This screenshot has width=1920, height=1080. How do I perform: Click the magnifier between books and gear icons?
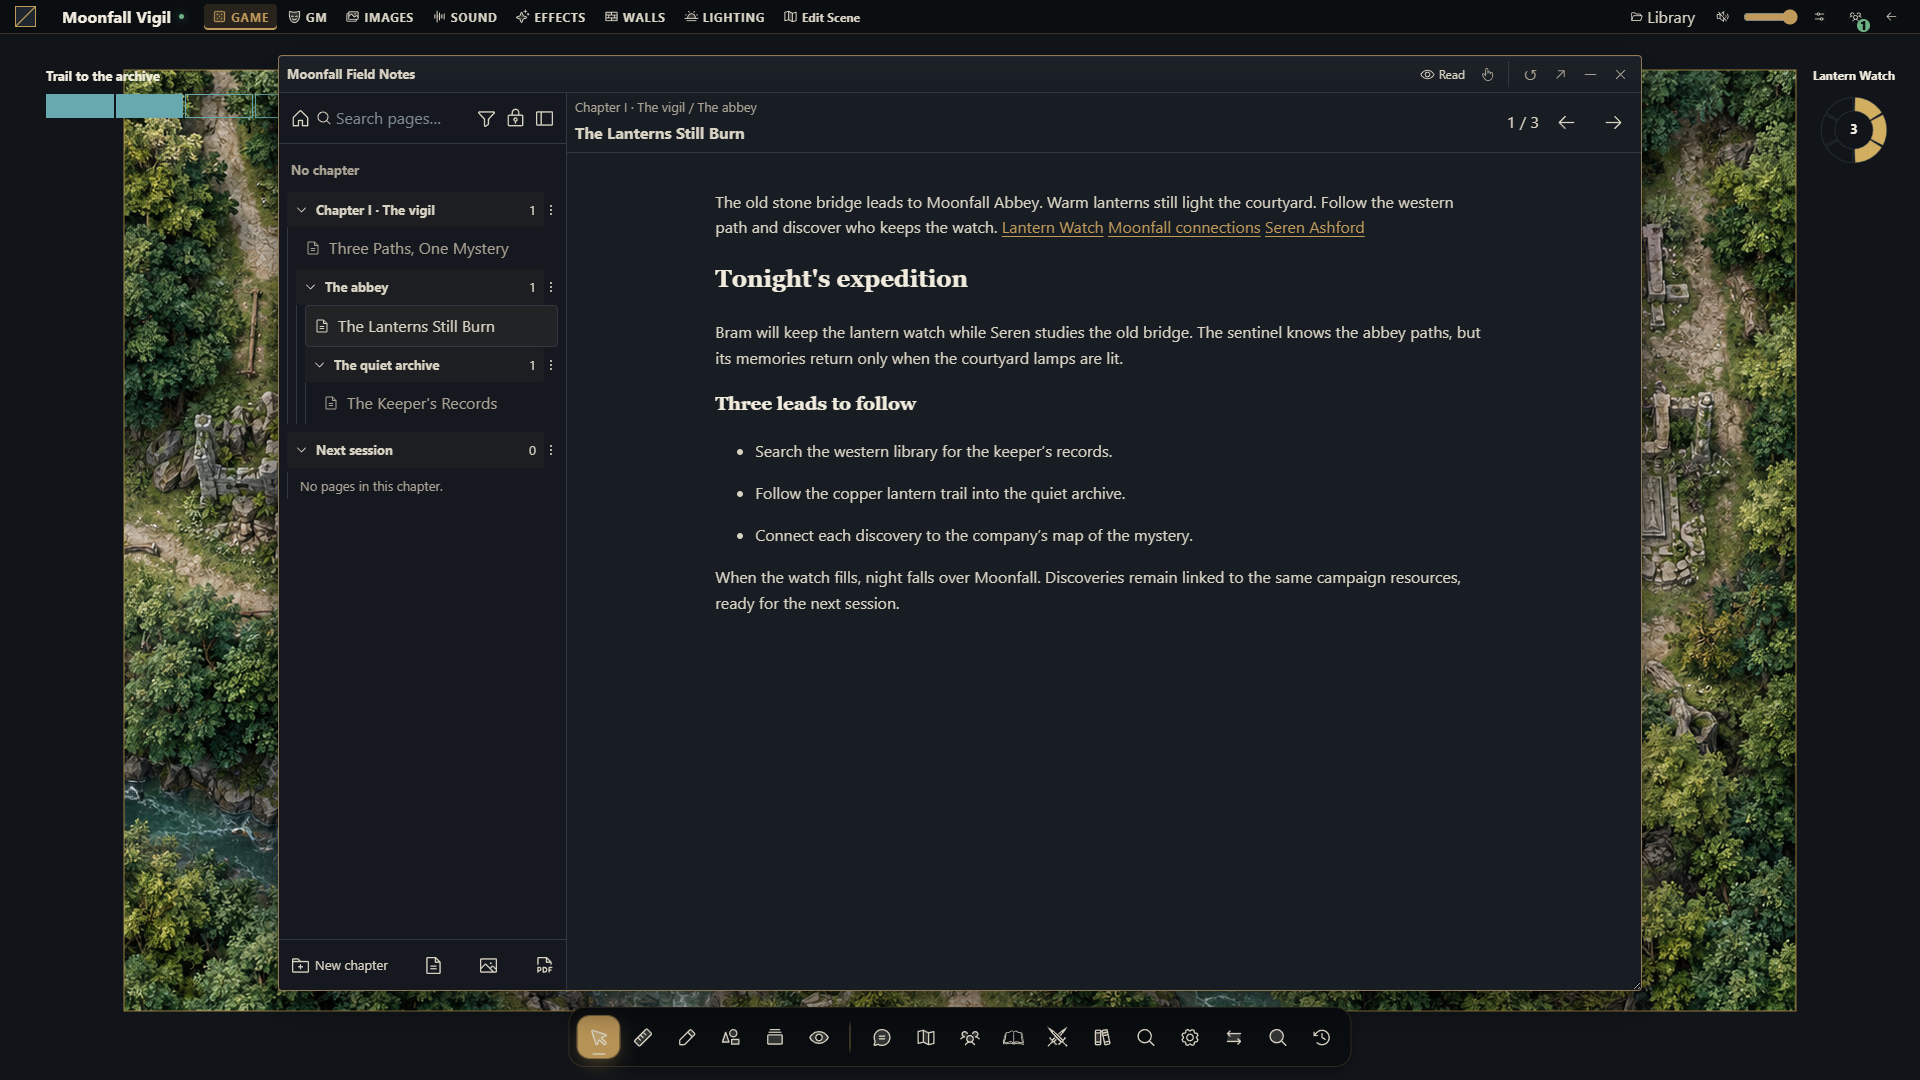point(1146,1037)
